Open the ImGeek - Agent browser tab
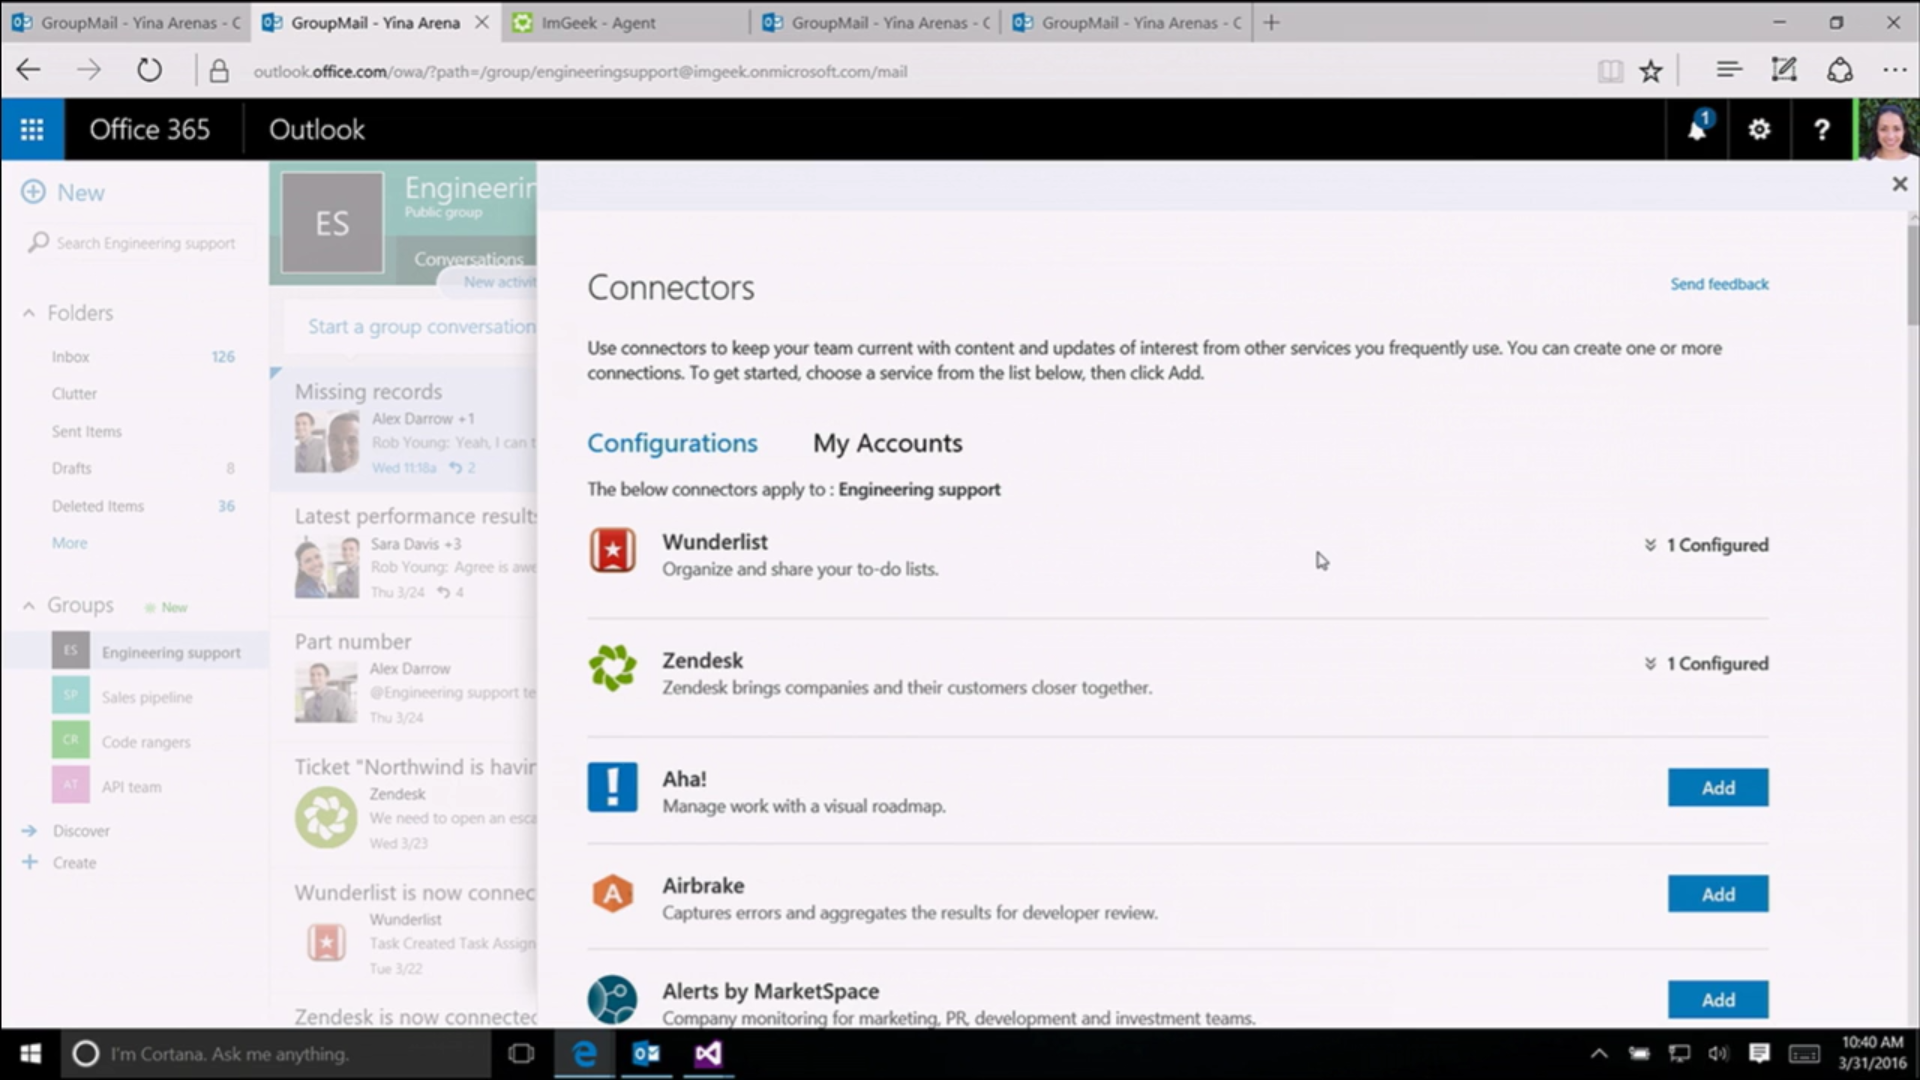 598,22
